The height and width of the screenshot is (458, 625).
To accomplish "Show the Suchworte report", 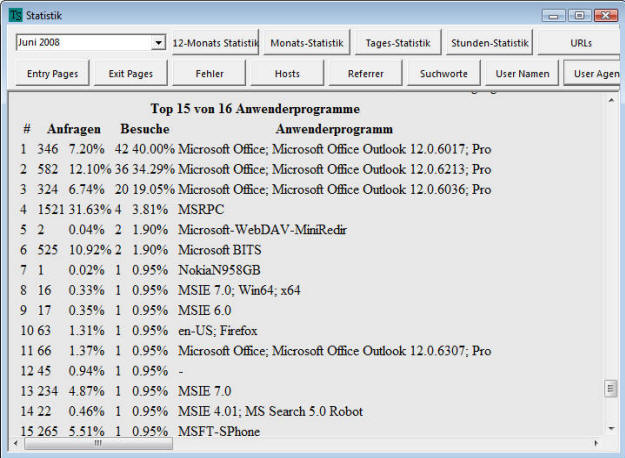I will point(444,73).
